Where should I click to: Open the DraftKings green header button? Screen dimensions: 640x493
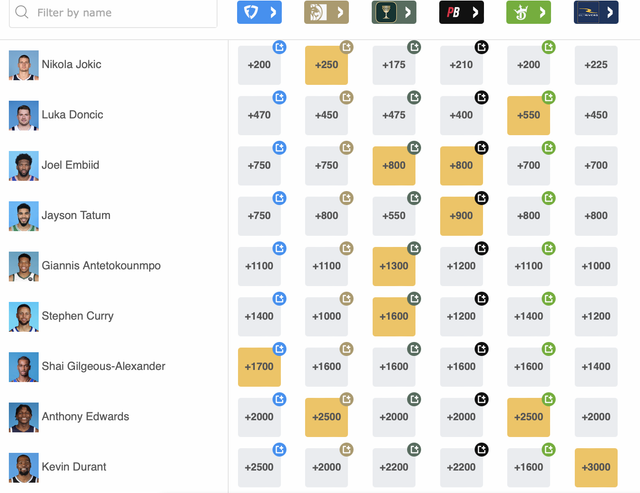point(528,12)
